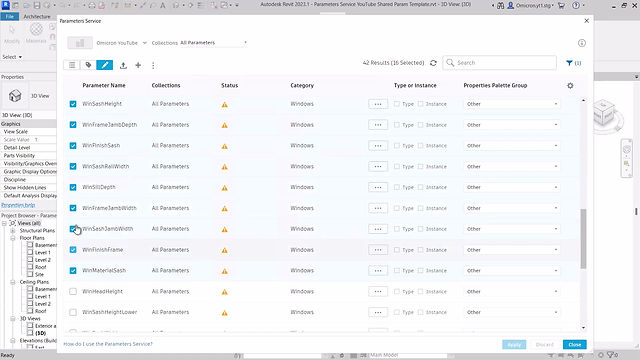
Task: Click the WinFinishFrame parameter name
Action: click(103, 250)
